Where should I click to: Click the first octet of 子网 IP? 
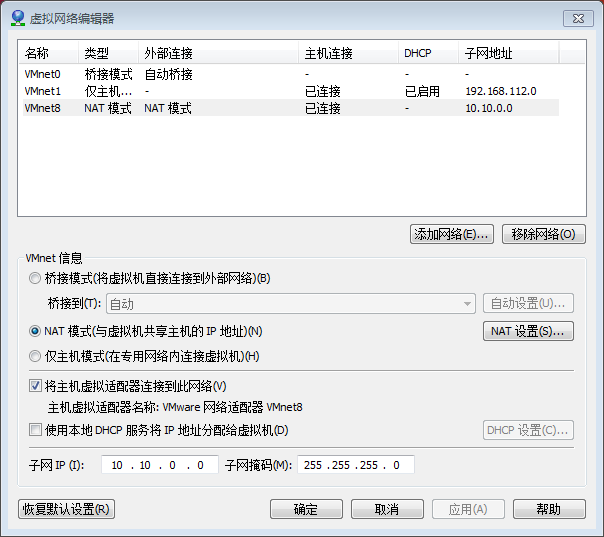(117, 465)
